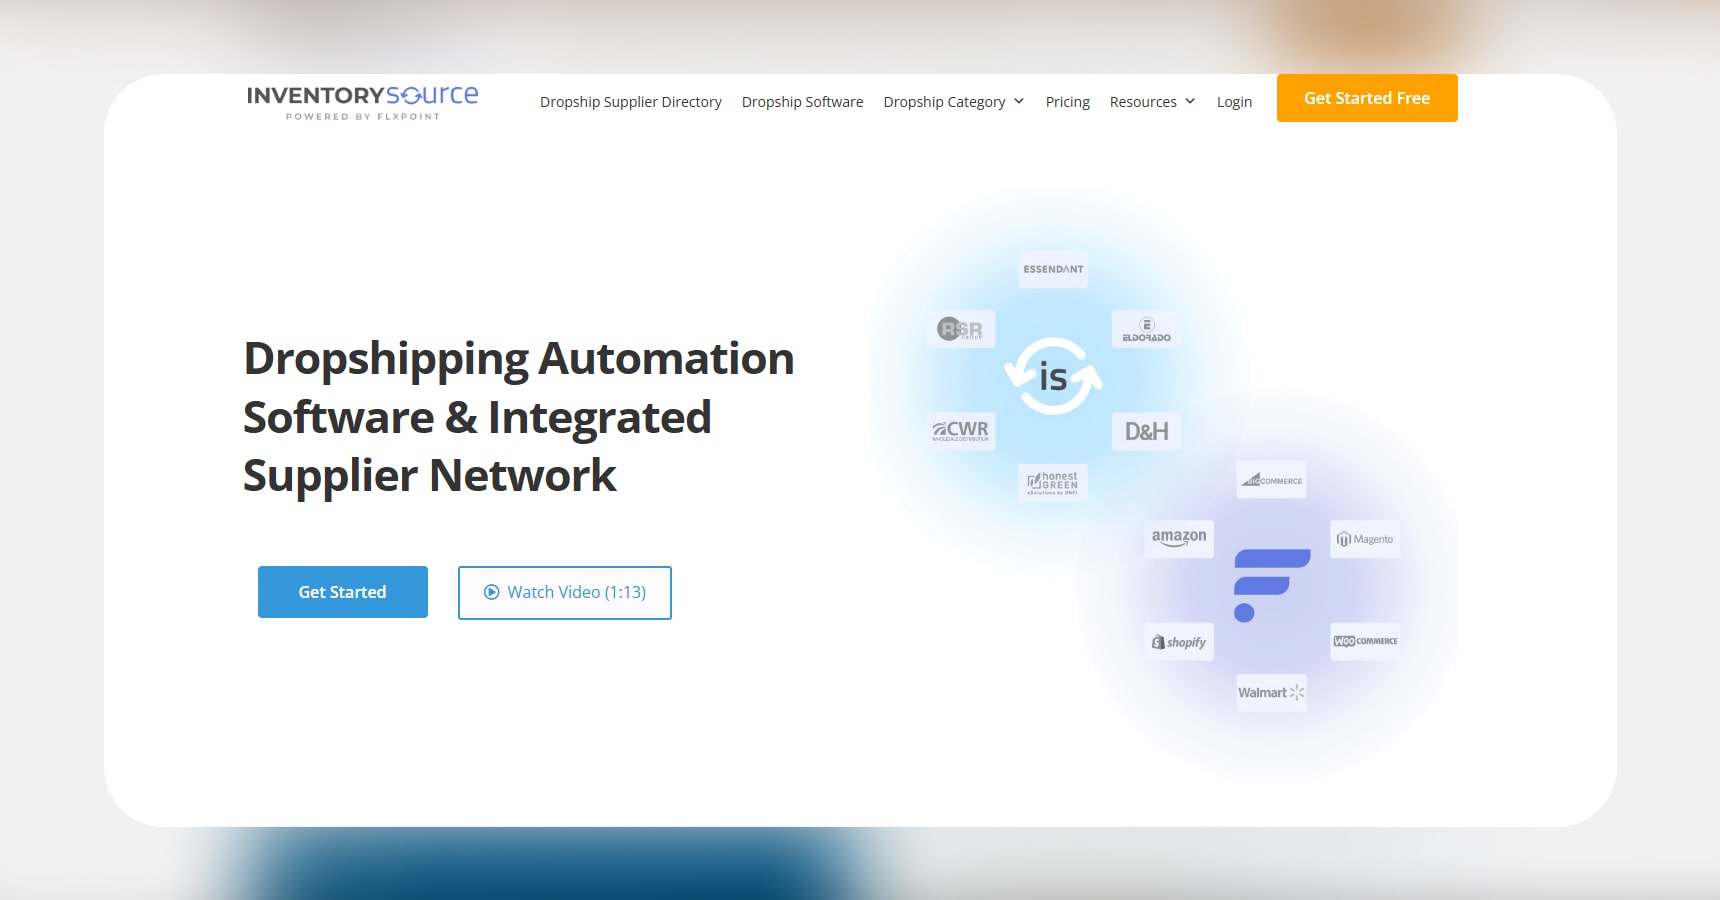Click the Dropshipping Automation Software headline

pyautogui.click(x=519, y=417)
